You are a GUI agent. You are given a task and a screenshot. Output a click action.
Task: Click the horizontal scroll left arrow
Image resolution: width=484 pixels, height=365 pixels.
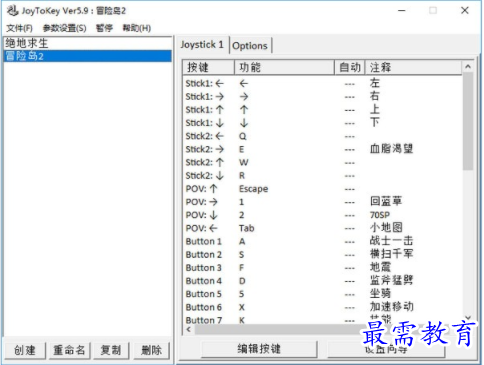pyautogui.click(x=189, y=329)
